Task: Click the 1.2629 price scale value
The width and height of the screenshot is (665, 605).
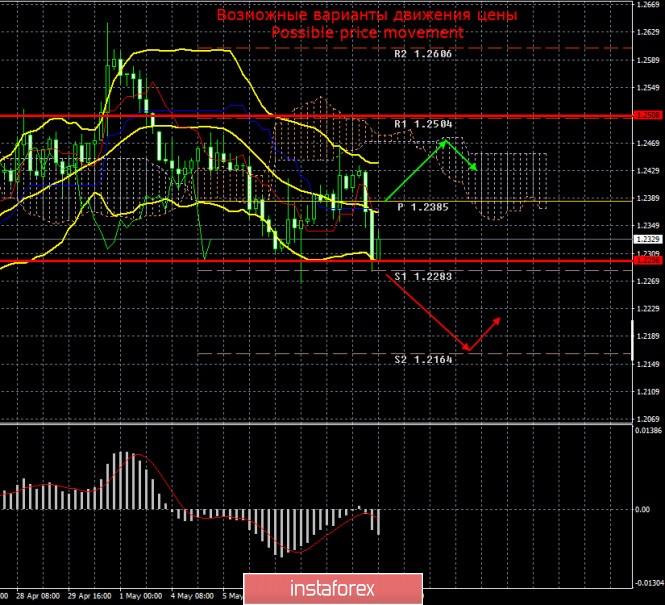Action: [648, 33]
